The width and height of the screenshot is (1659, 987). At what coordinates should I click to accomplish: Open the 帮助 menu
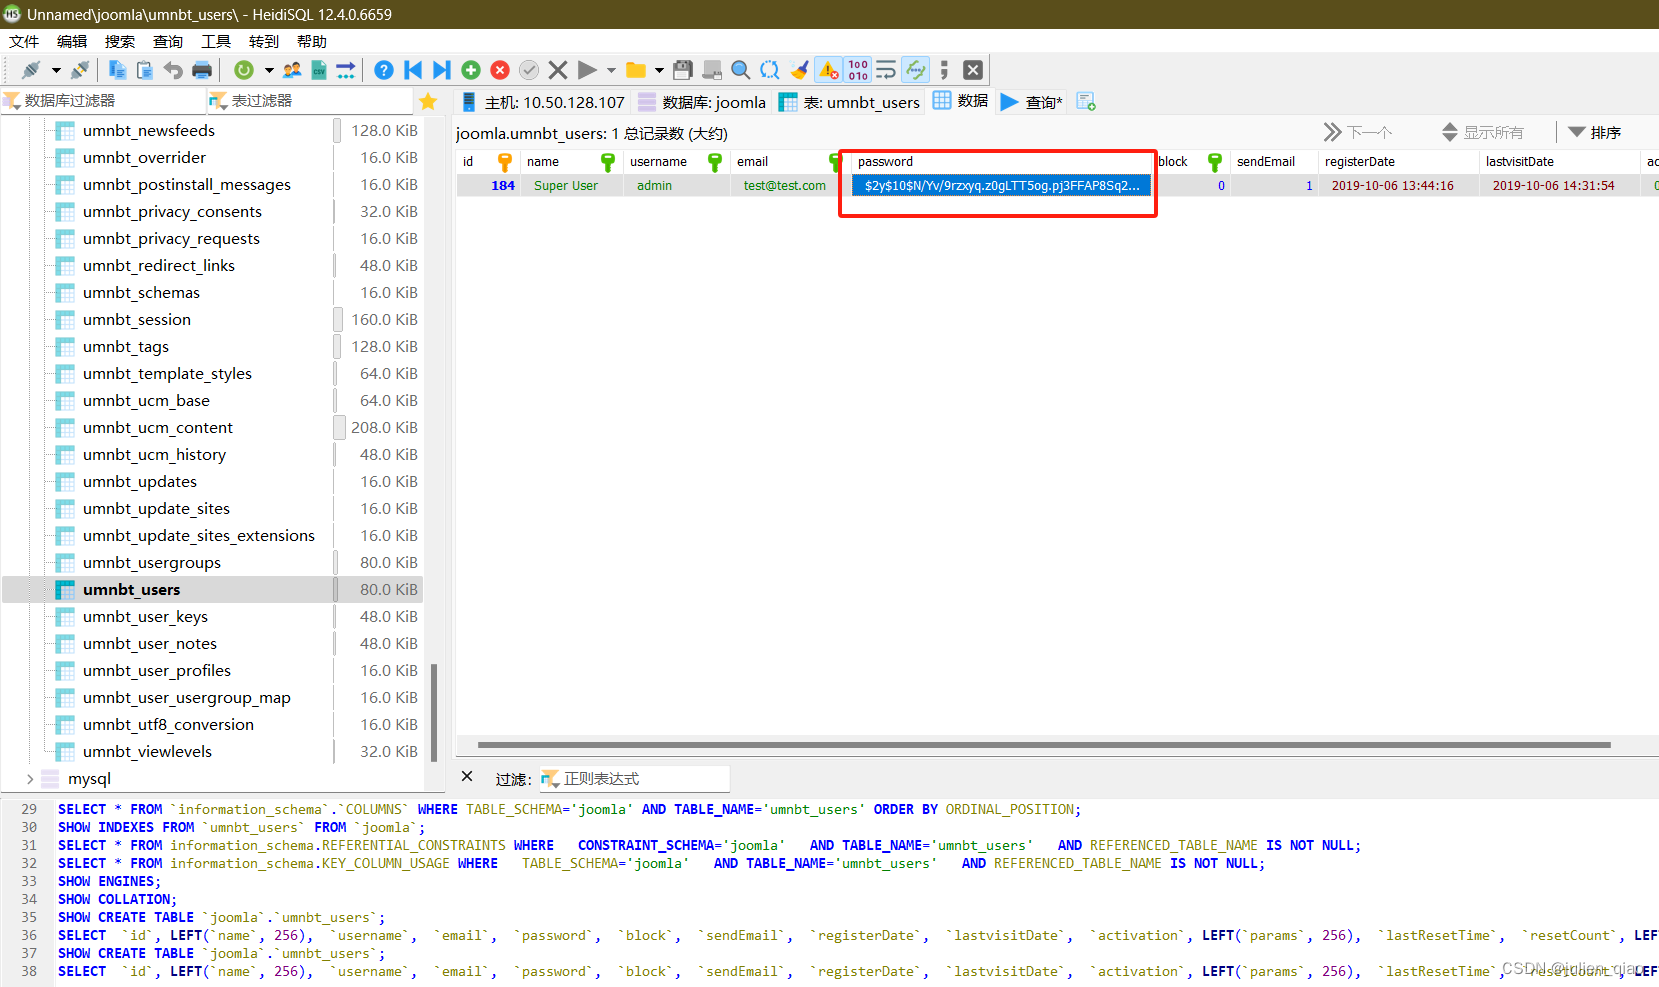312,42
